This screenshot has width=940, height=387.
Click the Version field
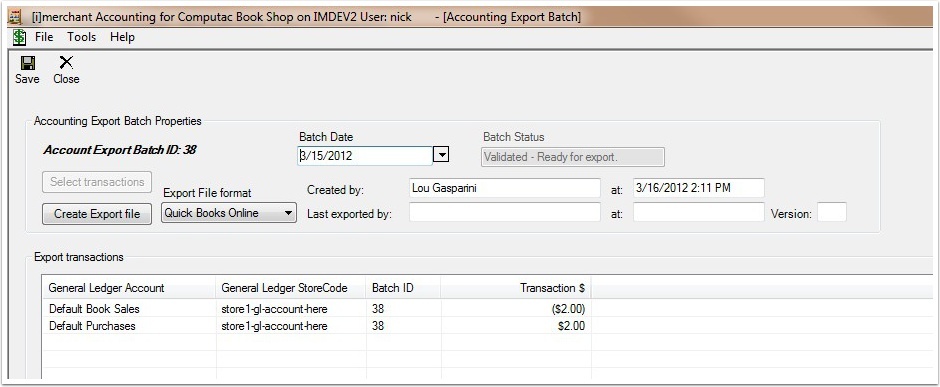(832, 212)
